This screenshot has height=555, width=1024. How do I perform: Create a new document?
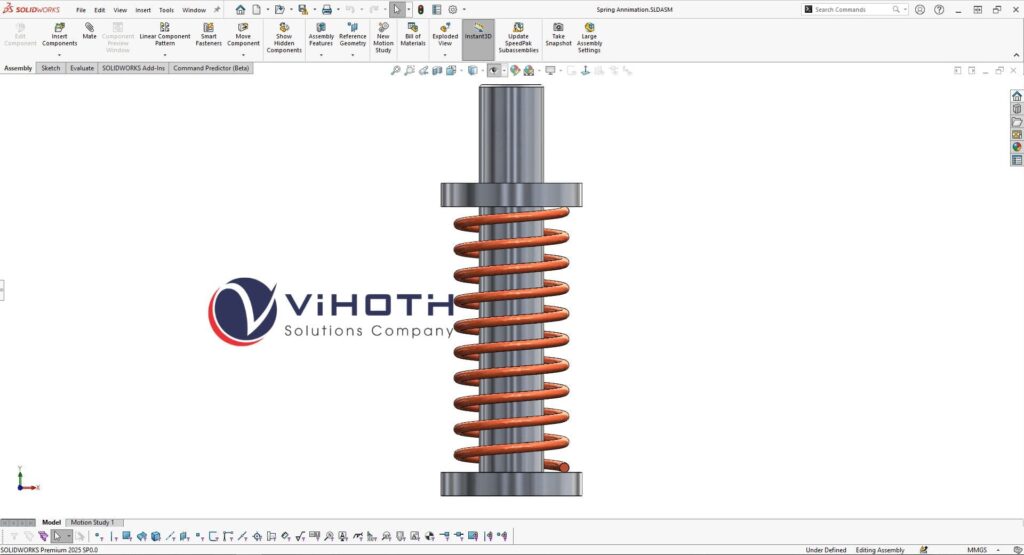[257, 10]
